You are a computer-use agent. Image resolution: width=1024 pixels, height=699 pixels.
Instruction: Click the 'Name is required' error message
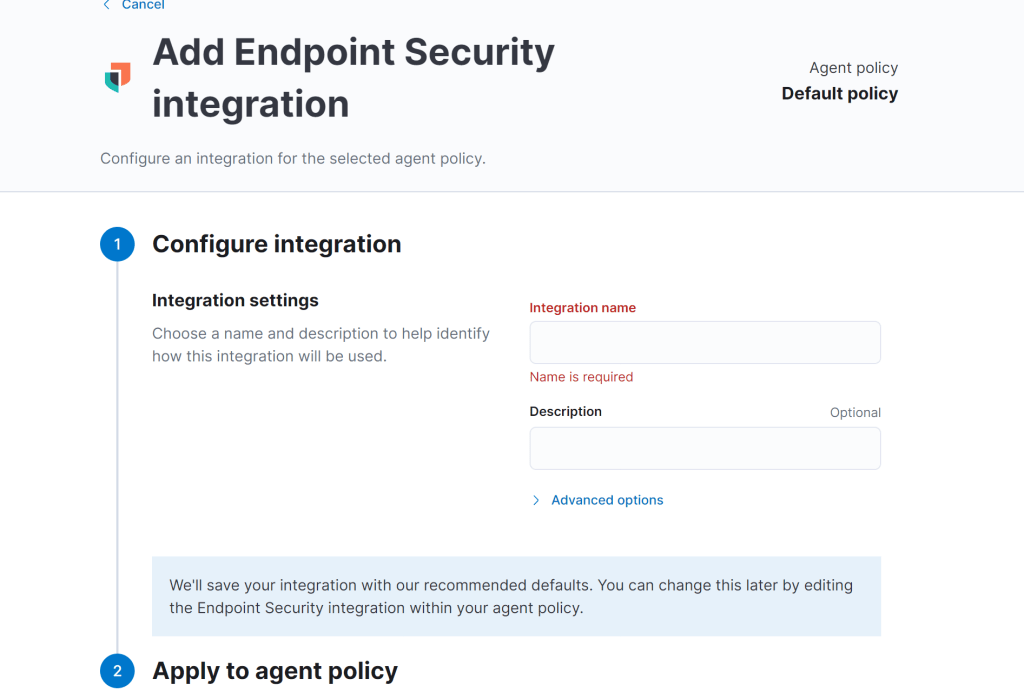(x=581, y=377)
